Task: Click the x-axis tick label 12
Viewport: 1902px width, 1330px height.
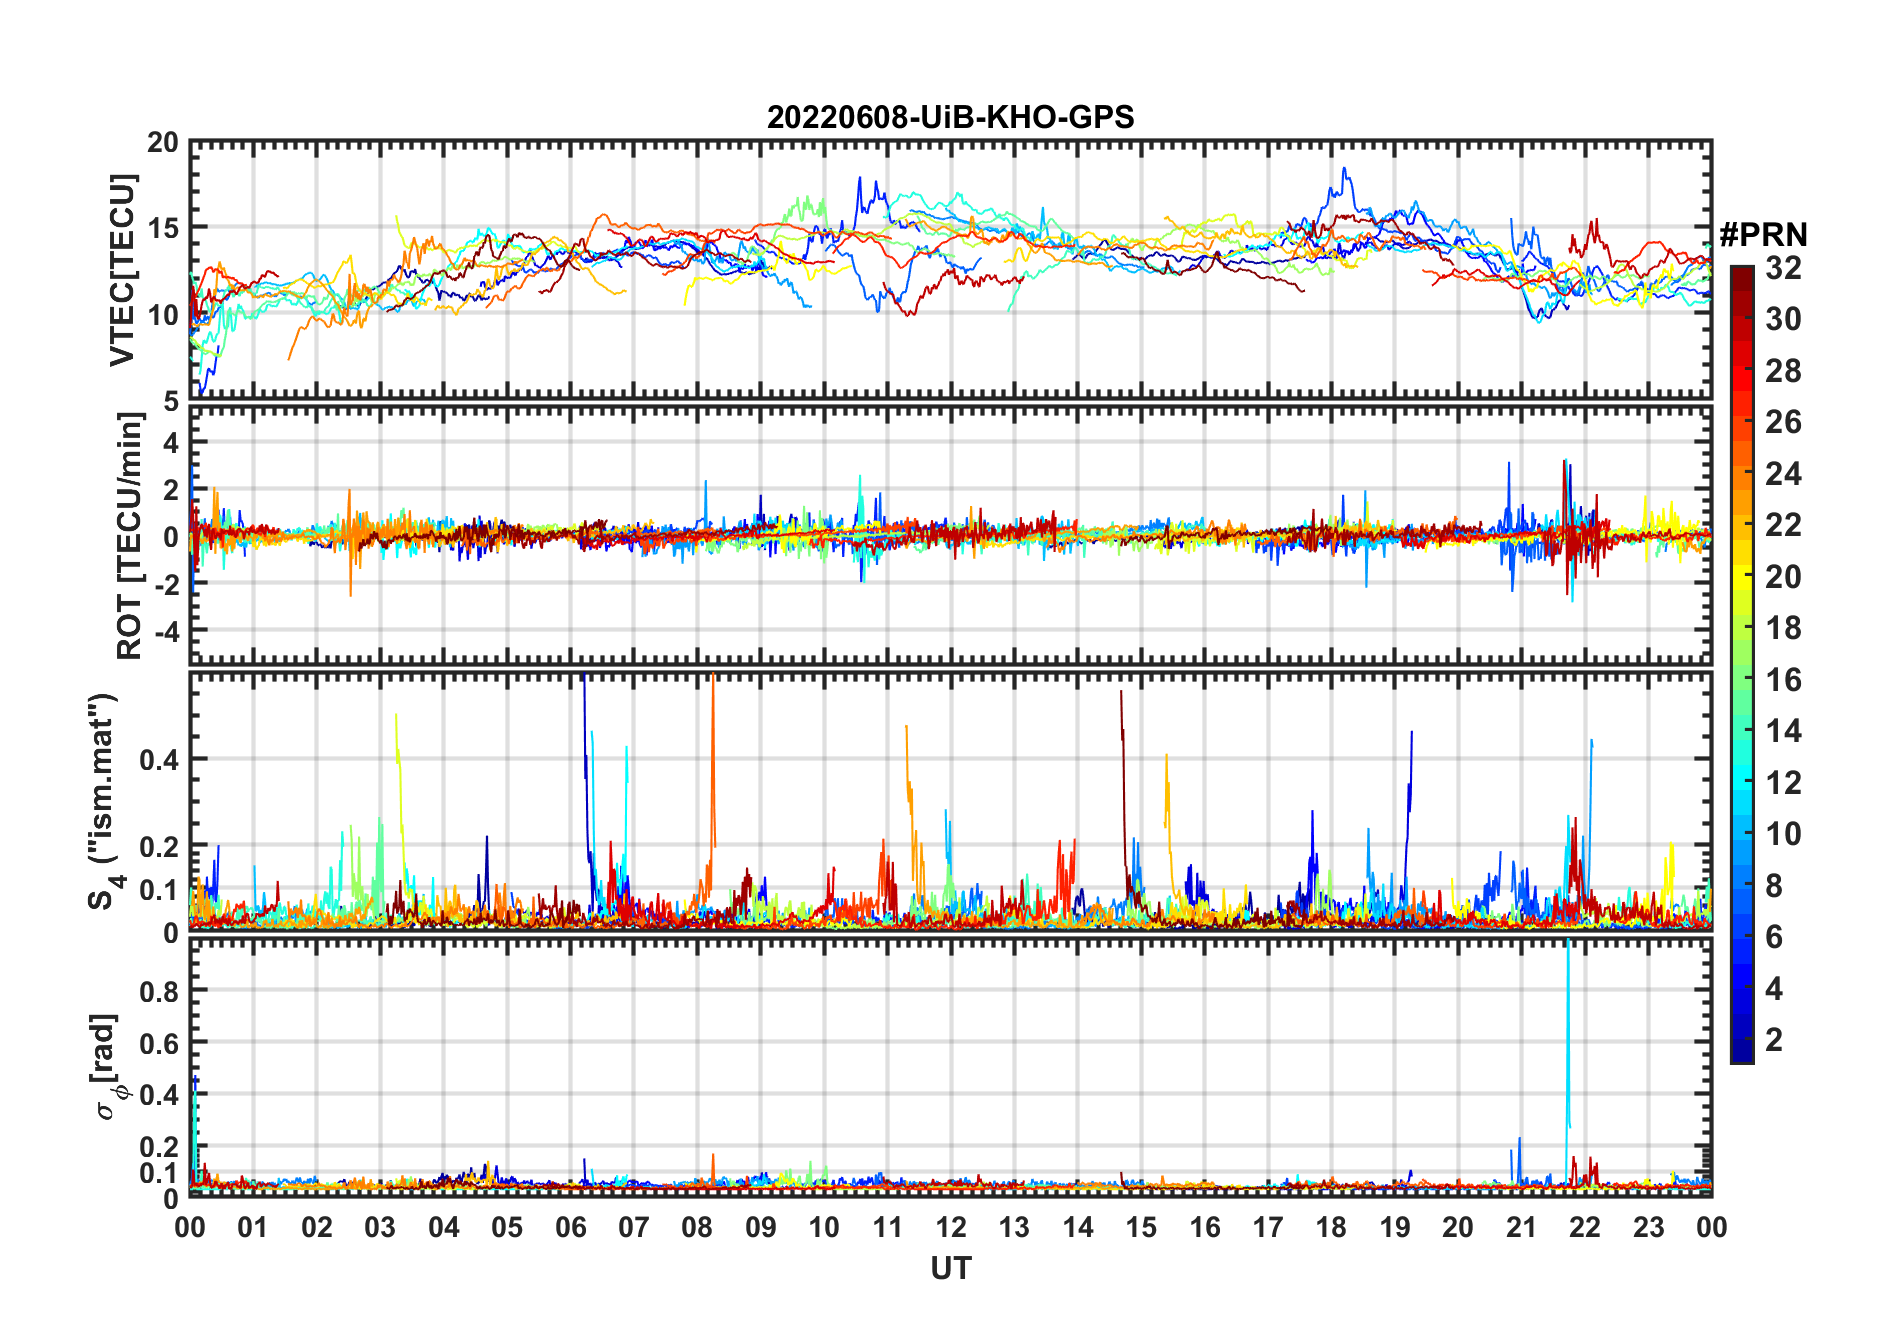Action: tap(951, 1227)
